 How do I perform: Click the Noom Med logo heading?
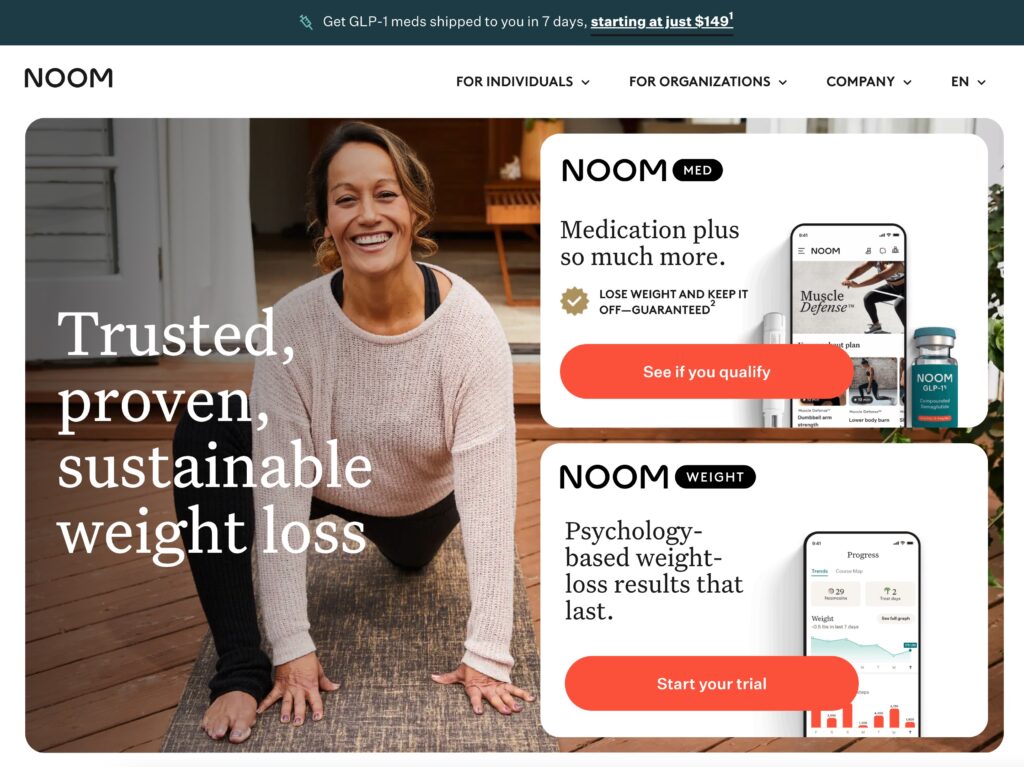642,171
